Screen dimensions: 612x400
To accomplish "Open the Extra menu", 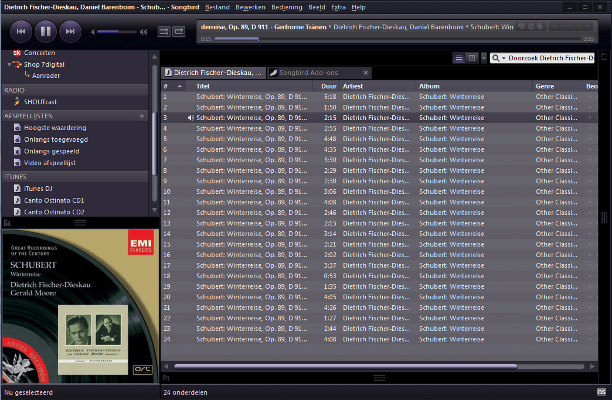I will [x=338, y=7].
